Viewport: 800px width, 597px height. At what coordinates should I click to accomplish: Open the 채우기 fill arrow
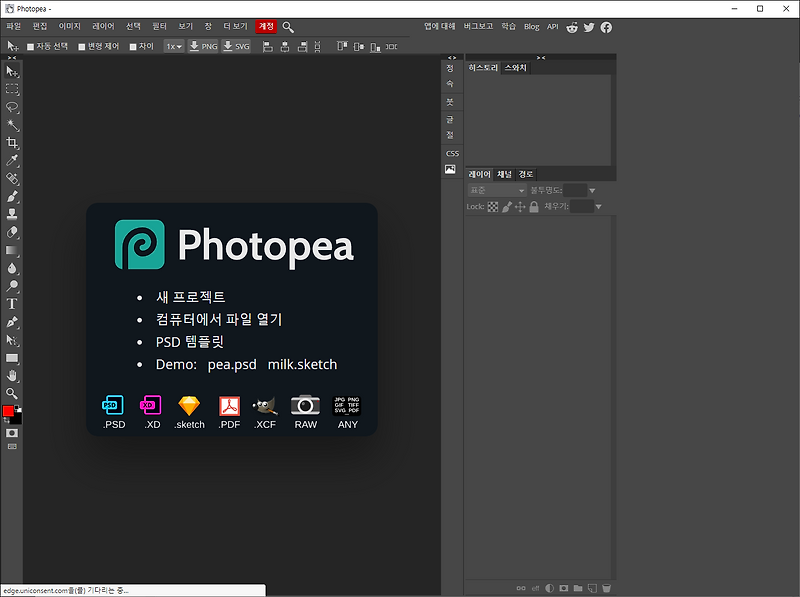[x=598, y=207]
